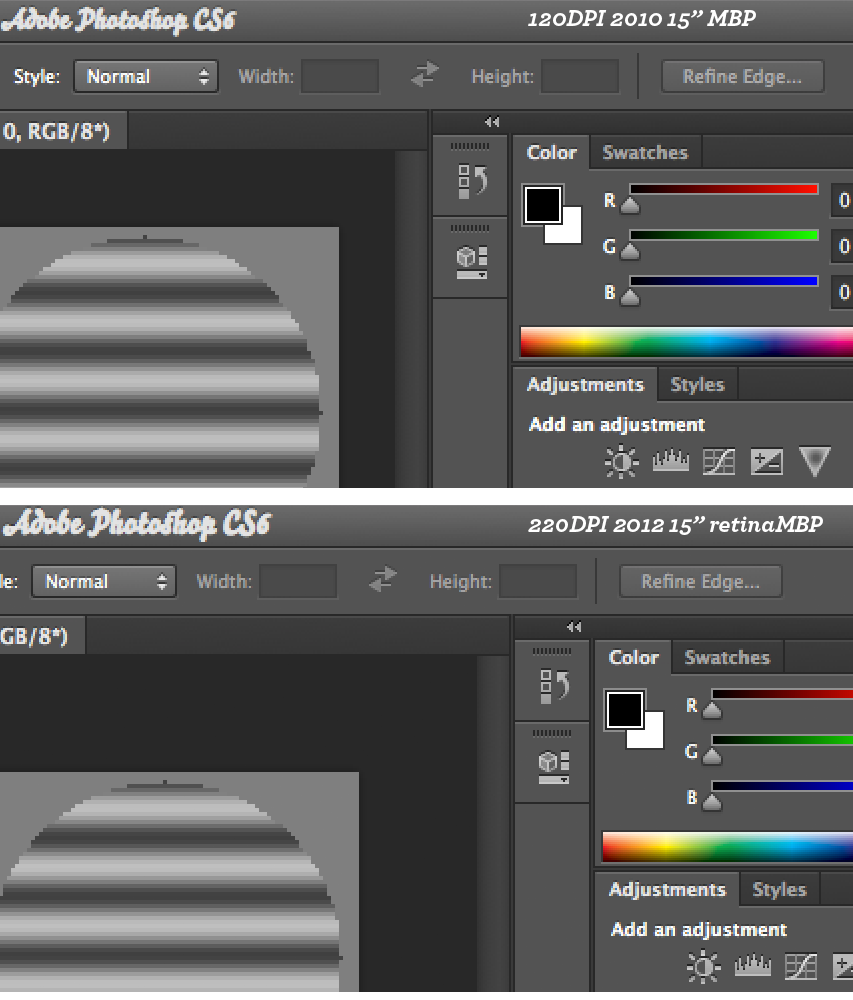Open Style dropdown in the 120DPI screenshot

(x=146, y=77)
